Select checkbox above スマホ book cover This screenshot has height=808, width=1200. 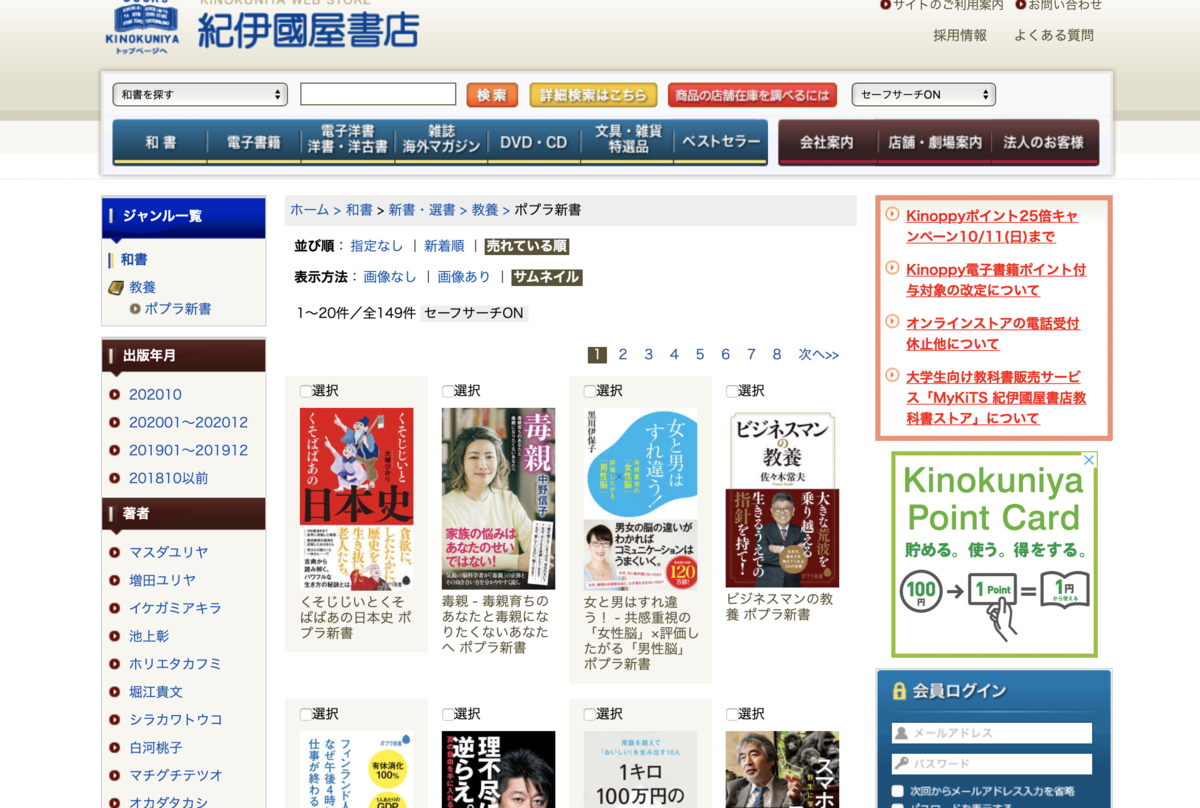[732, 714]
